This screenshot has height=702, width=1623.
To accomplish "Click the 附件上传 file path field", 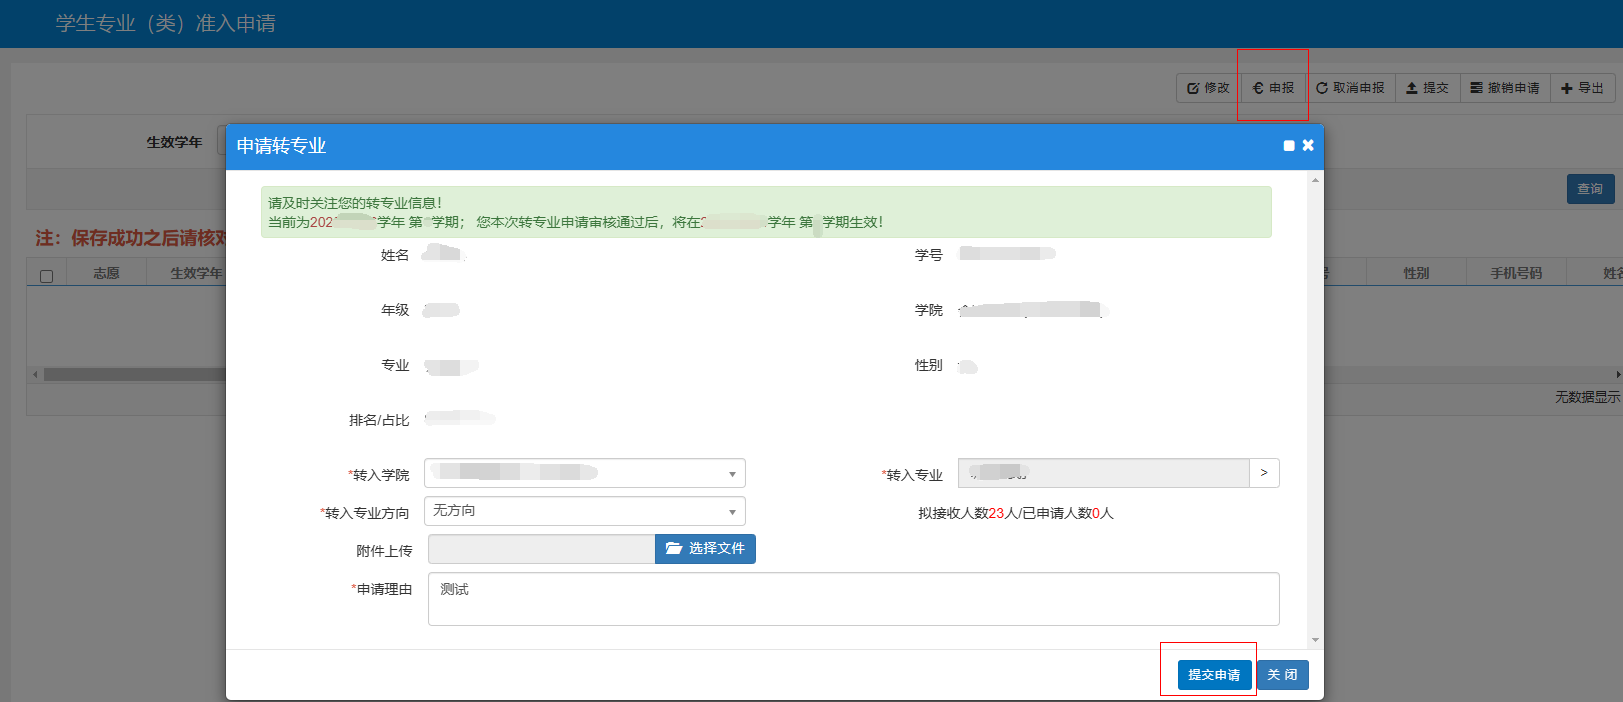I will (x=541, y=549).
